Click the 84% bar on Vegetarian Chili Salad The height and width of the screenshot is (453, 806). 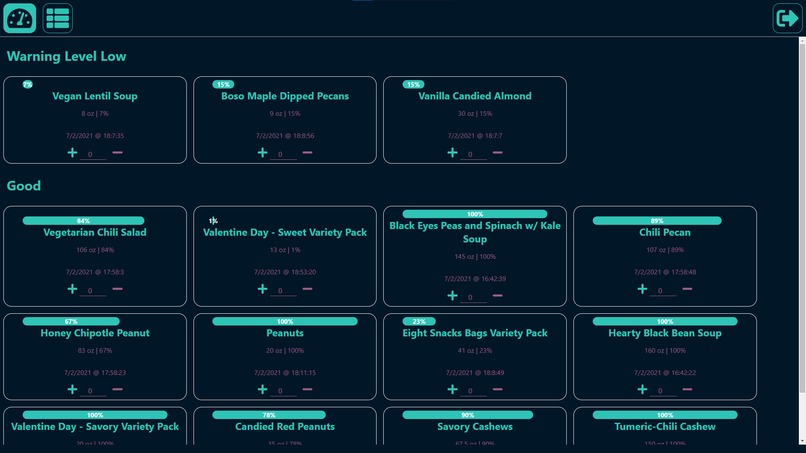83,221
